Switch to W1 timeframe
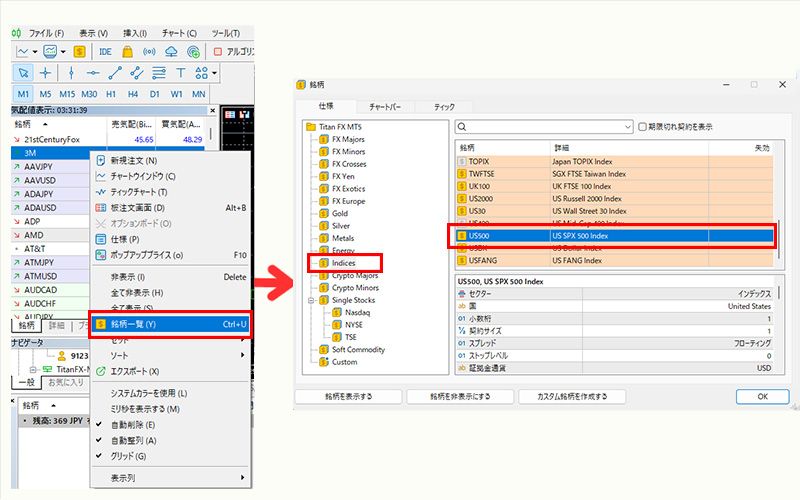 click(x=177, y=94)
